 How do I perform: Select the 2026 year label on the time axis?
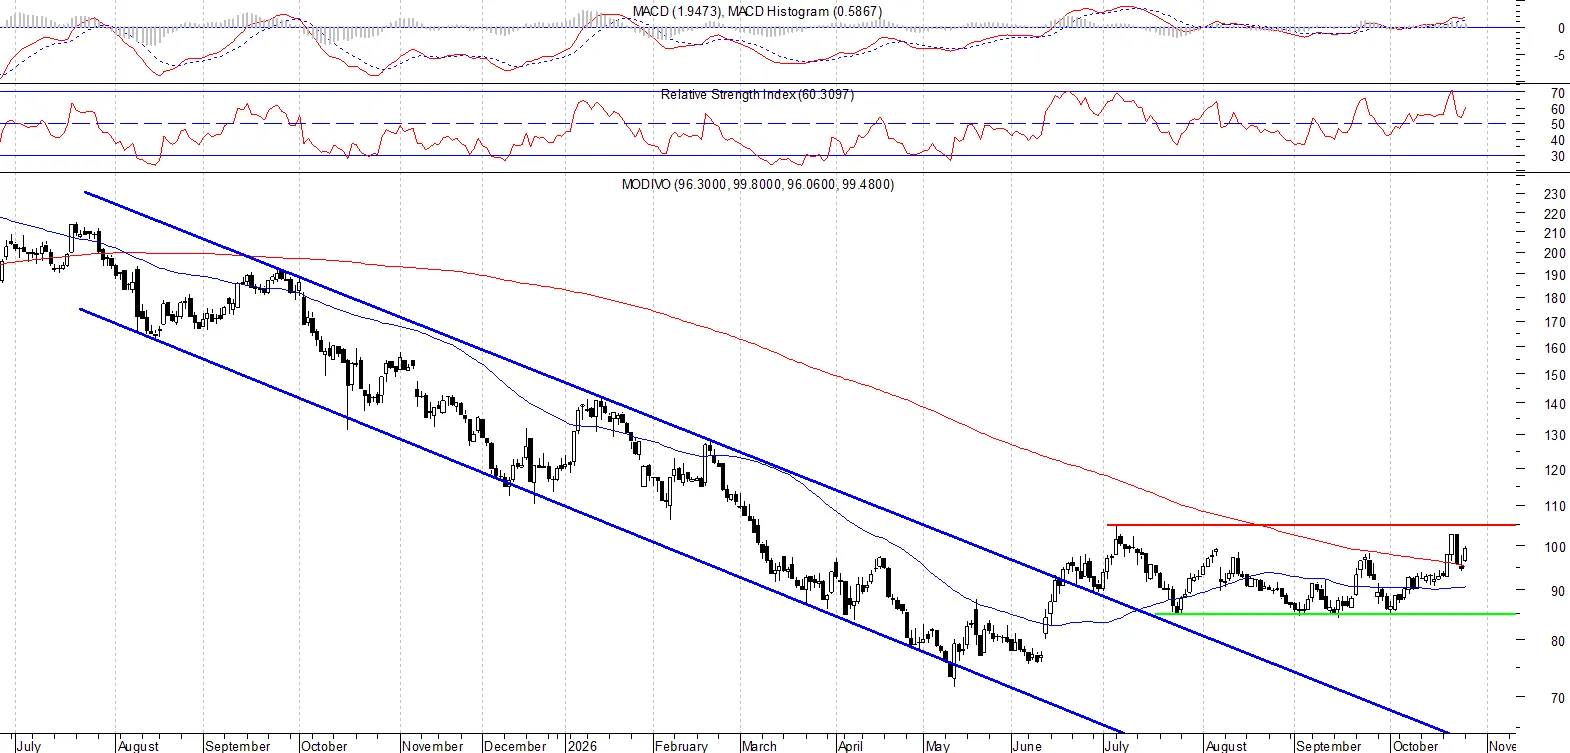582,746
